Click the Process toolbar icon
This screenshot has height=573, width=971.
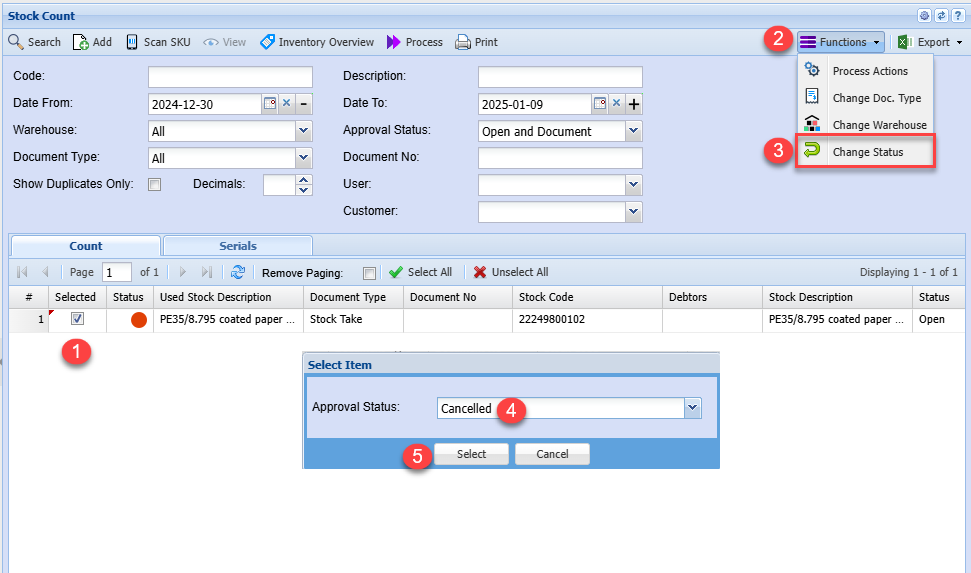393,42
